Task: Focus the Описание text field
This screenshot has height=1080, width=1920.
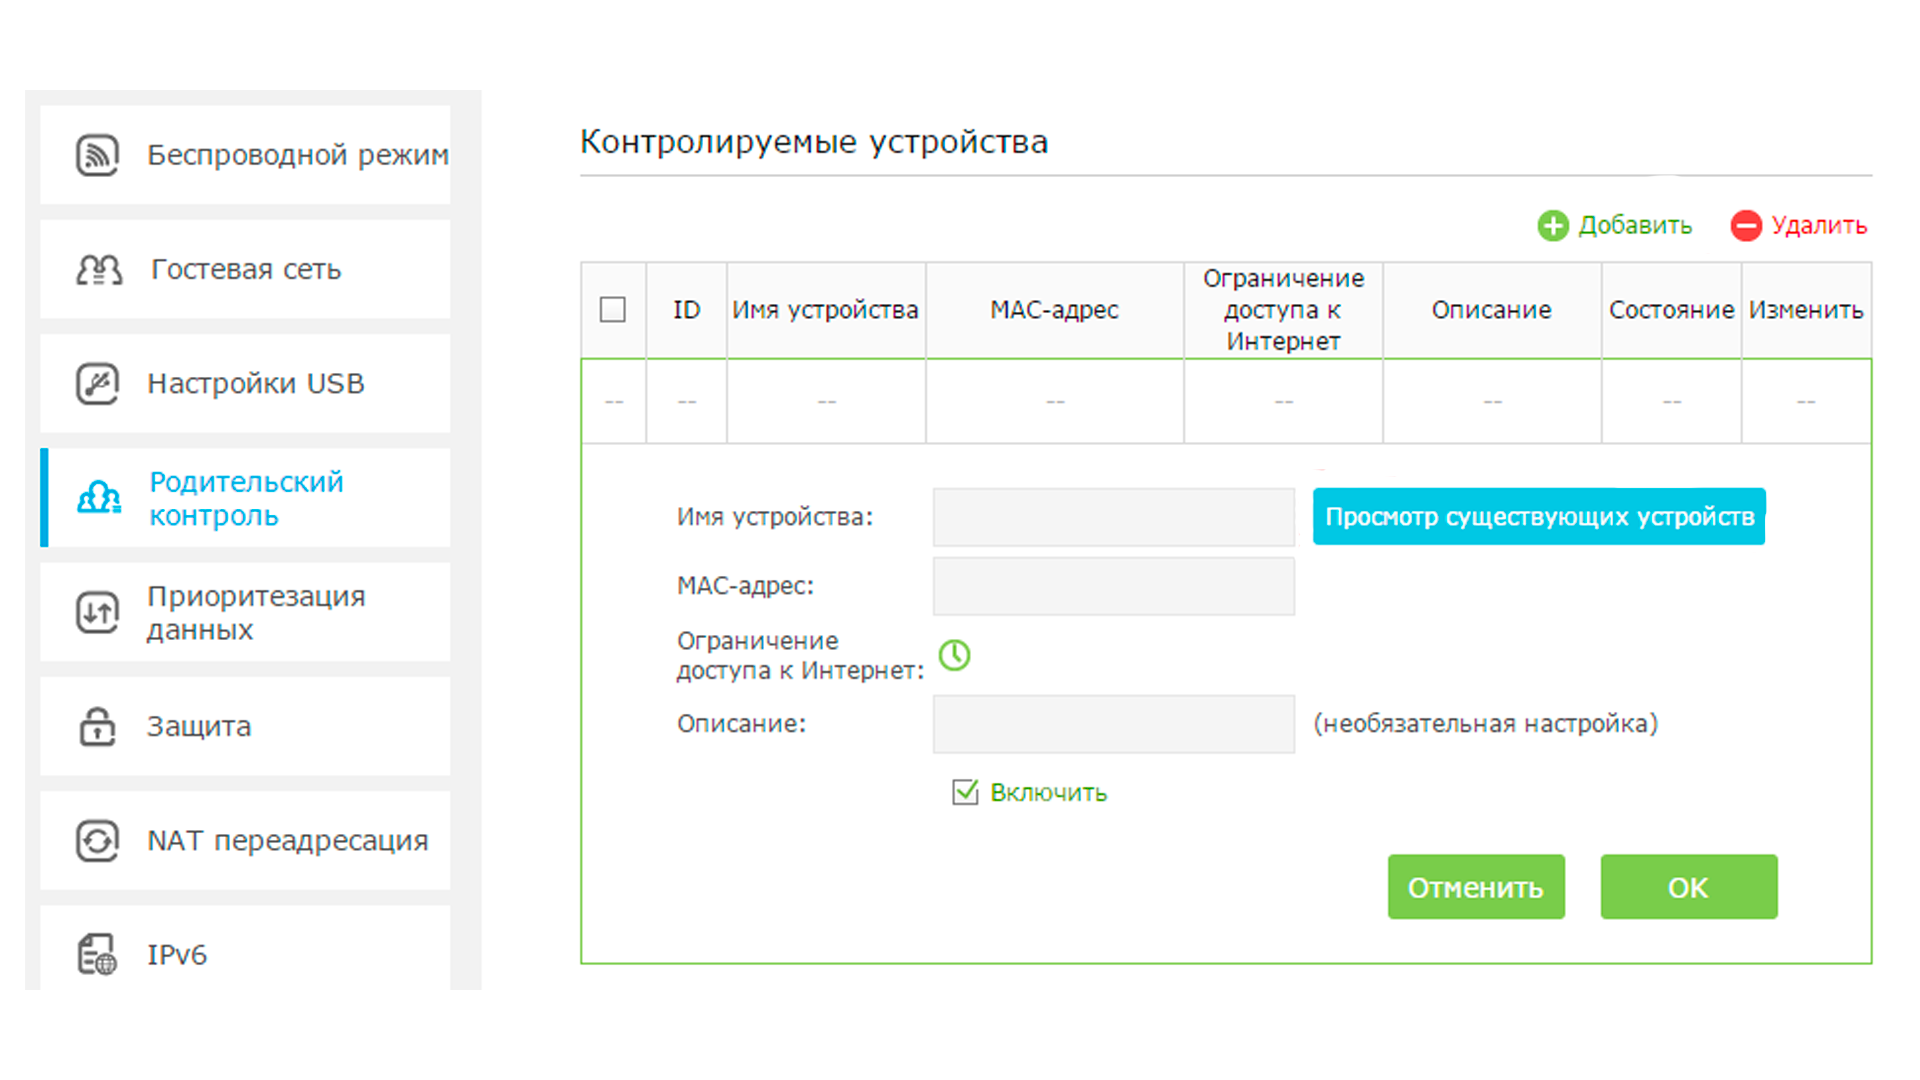Action: [1113, 724]
